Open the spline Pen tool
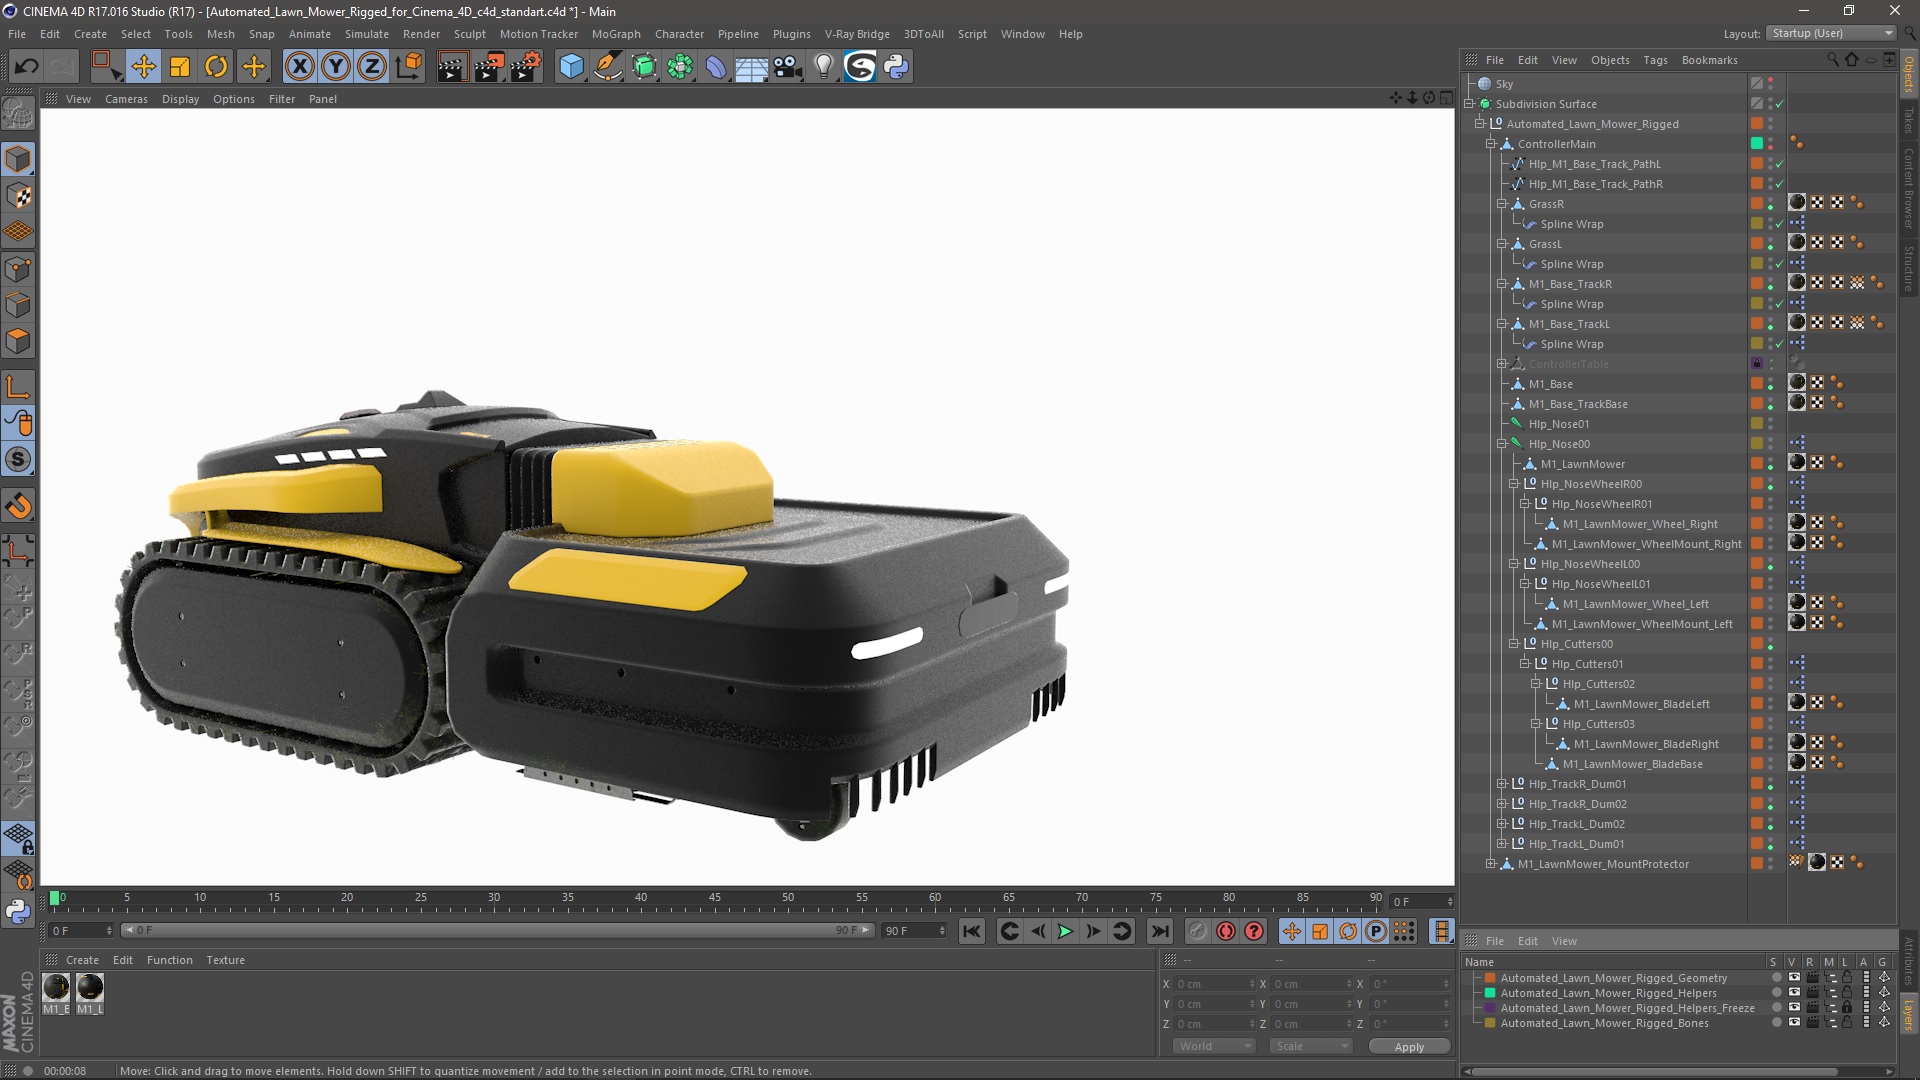 (608, 67)
